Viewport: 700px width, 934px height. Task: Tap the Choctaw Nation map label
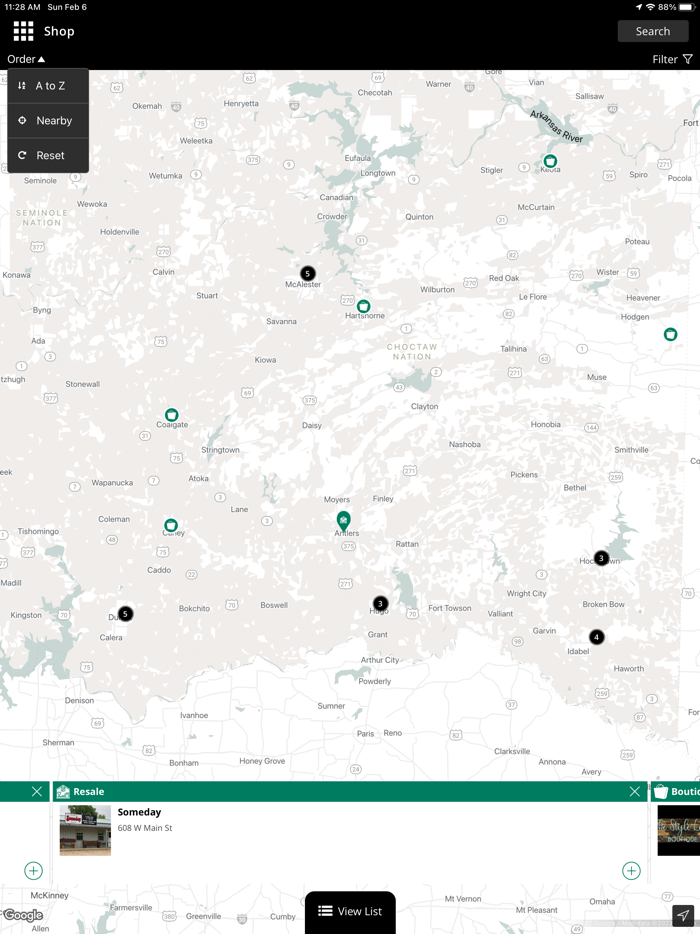pos(412,351)
